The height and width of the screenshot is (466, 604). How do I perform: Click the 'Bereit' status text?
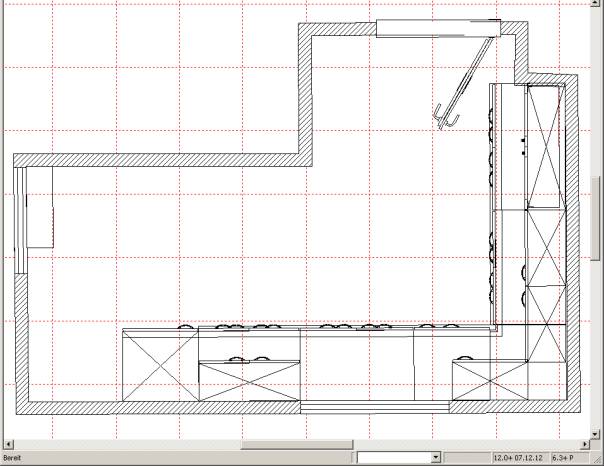click(12, 458)
